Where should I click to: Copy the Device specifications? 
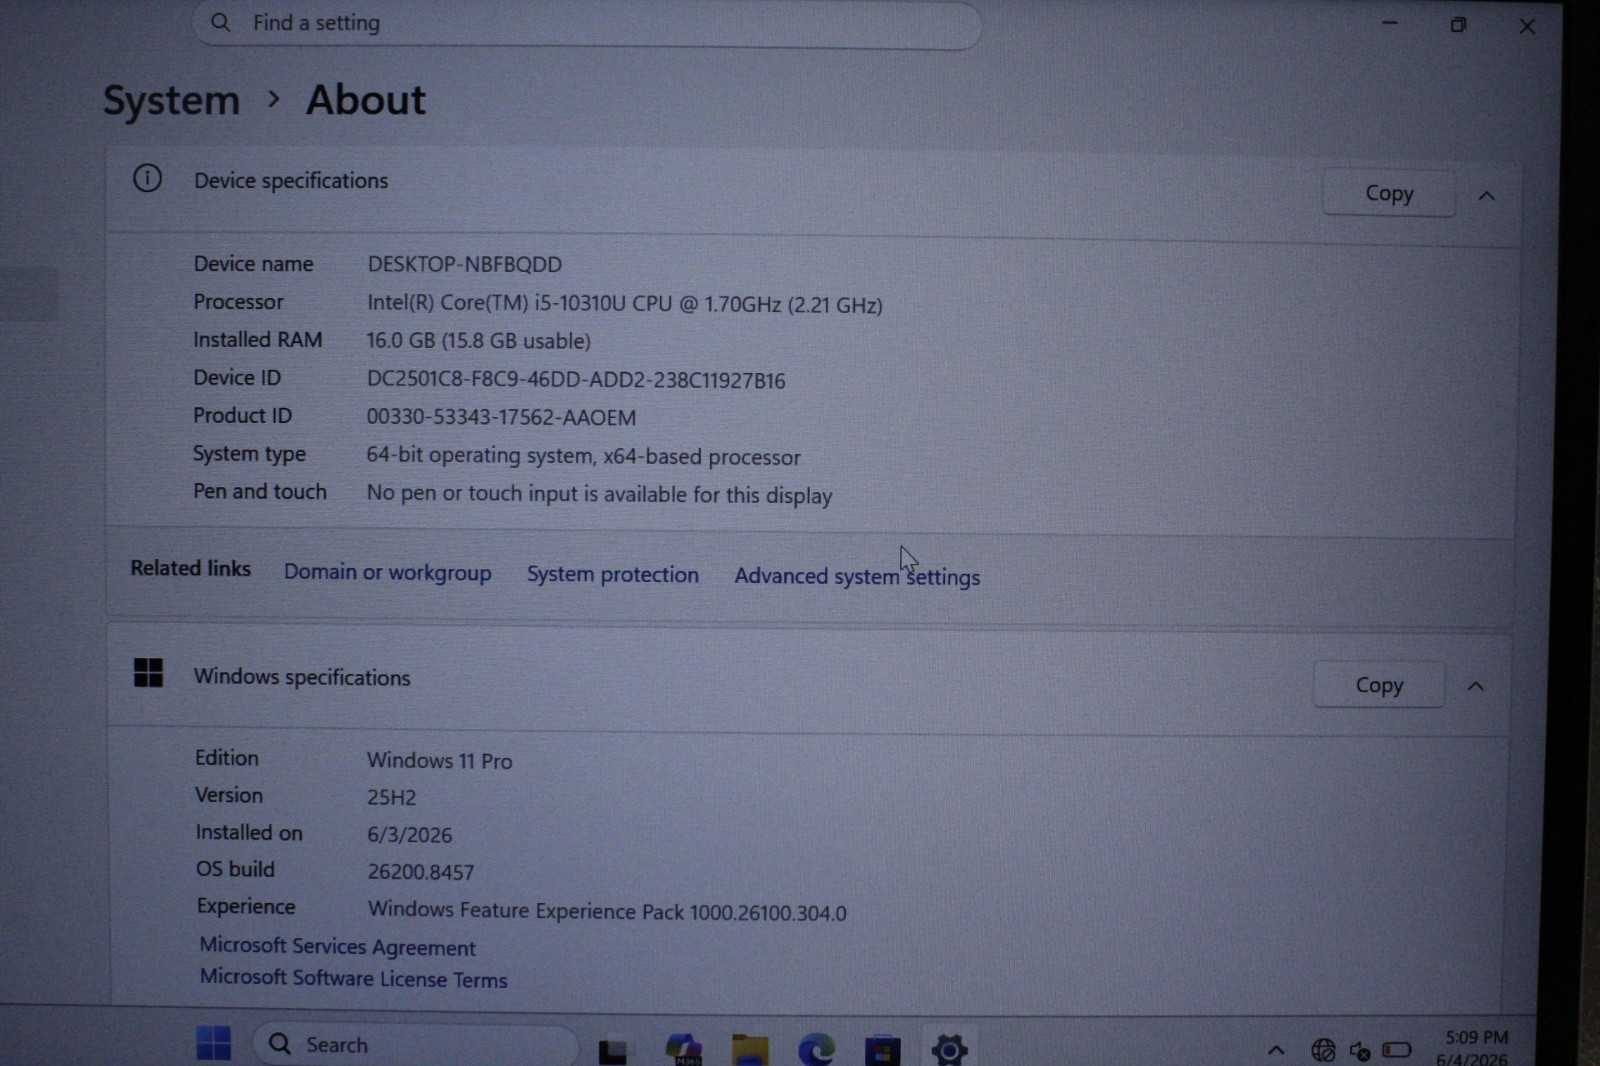(1389, 193)
